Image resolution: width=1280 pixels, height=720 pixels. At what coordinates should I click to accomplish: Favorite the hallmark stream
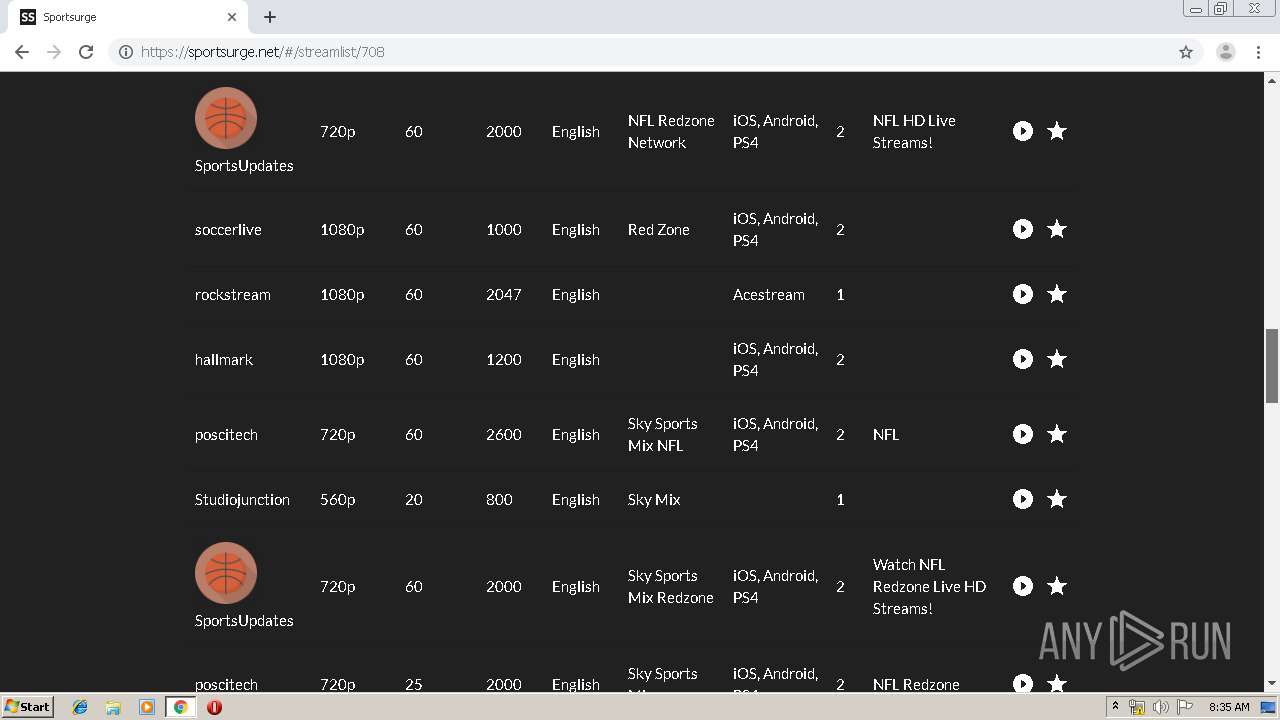coord(1056,359)
